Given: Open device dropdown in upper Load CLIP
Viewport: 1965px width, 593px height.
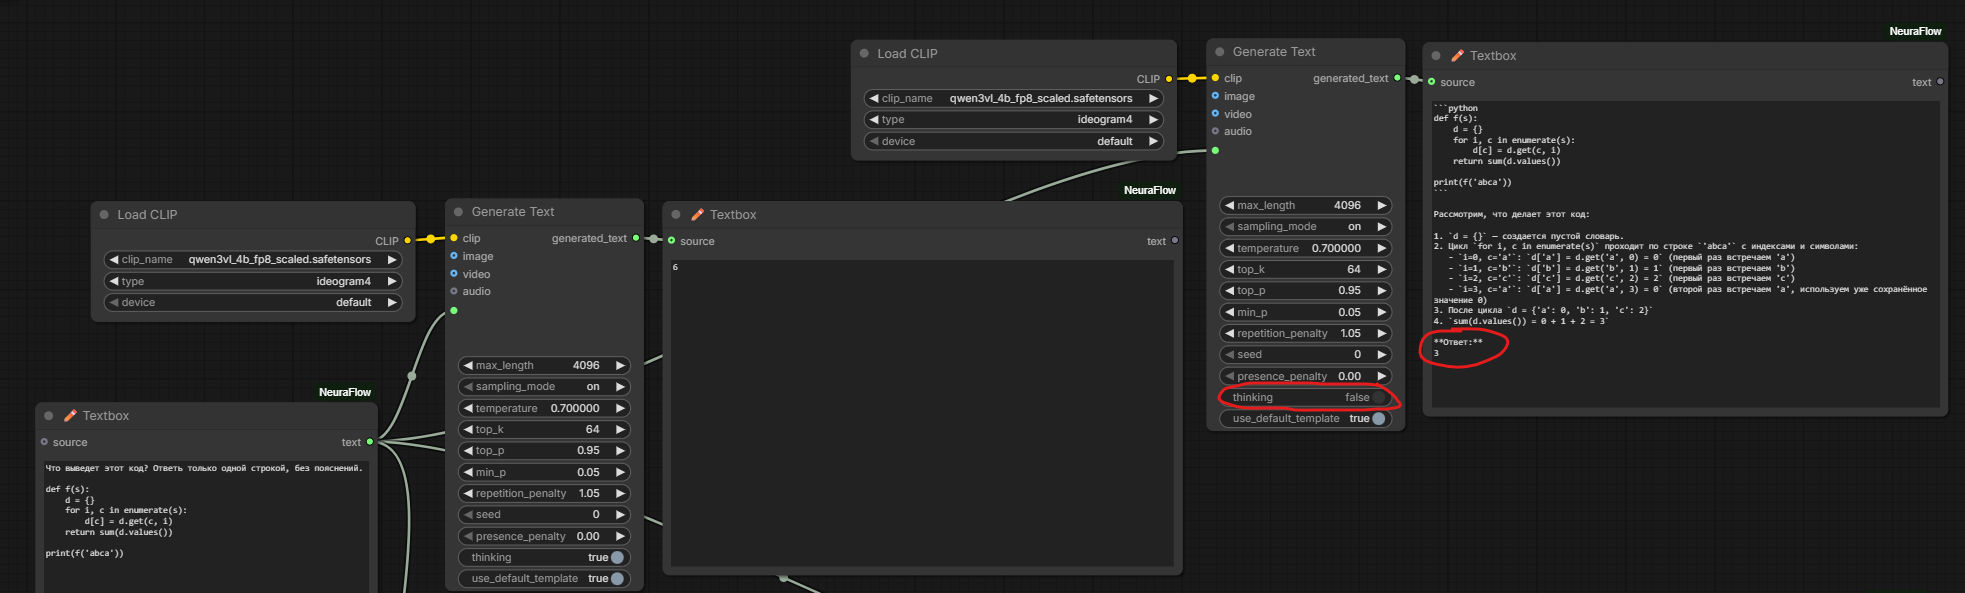Looking at the screenshot, I should 1013,141.
